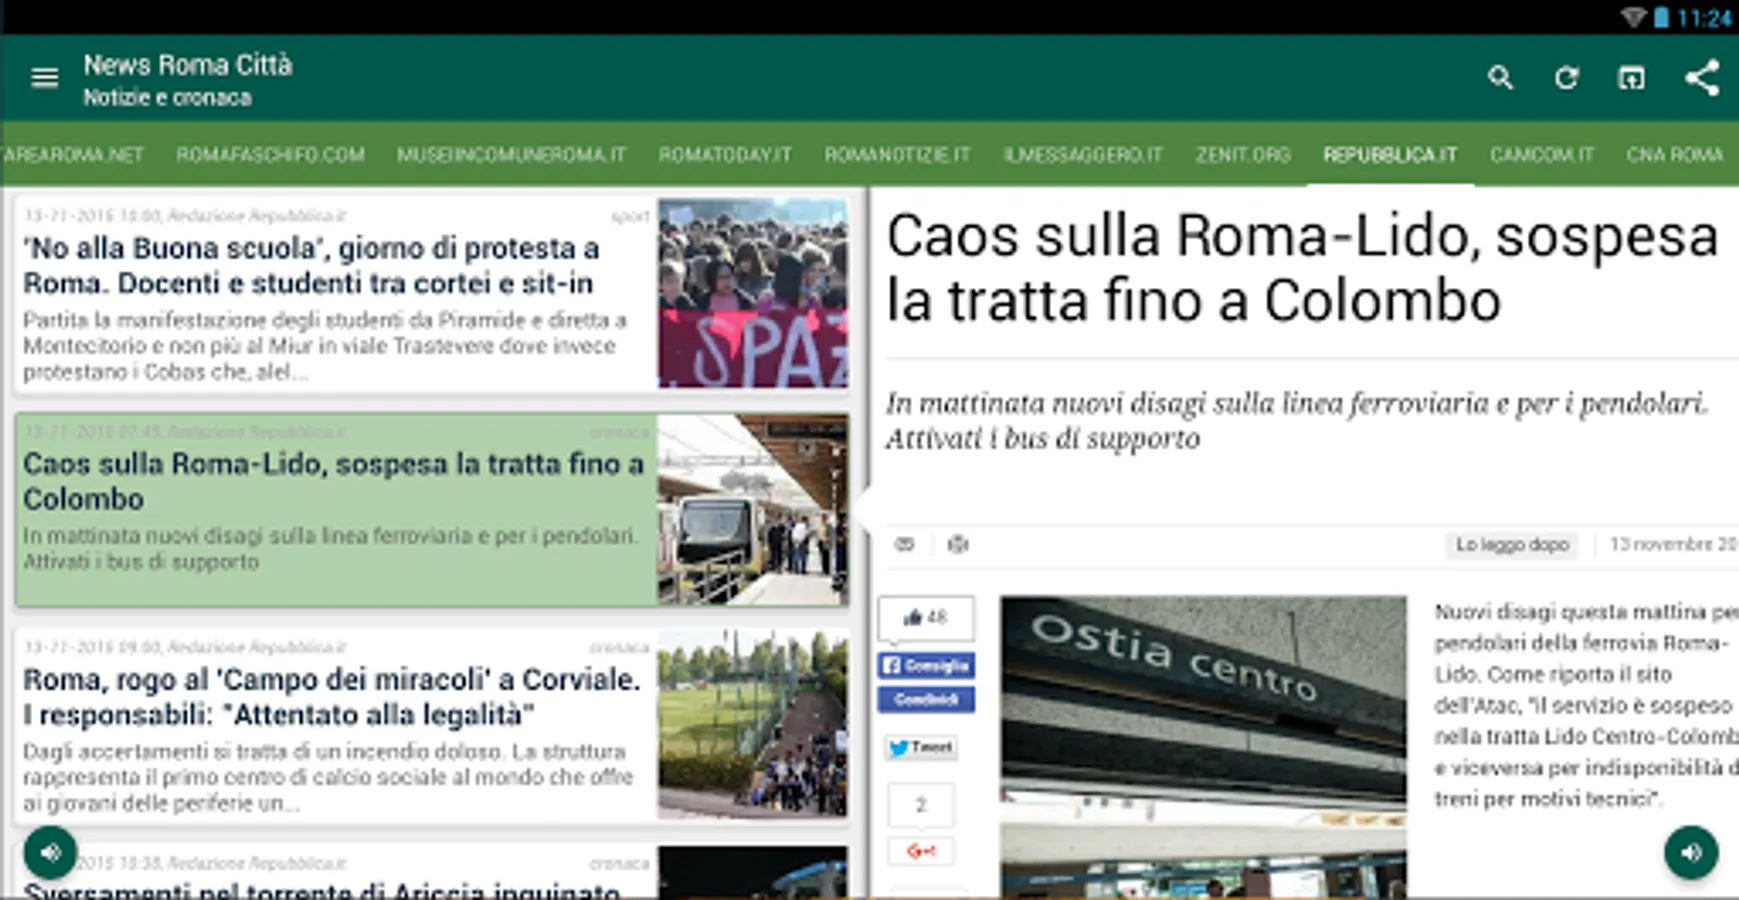Check the battery status icon
Screen dimensions: 1739x900
click(1661, 18)
